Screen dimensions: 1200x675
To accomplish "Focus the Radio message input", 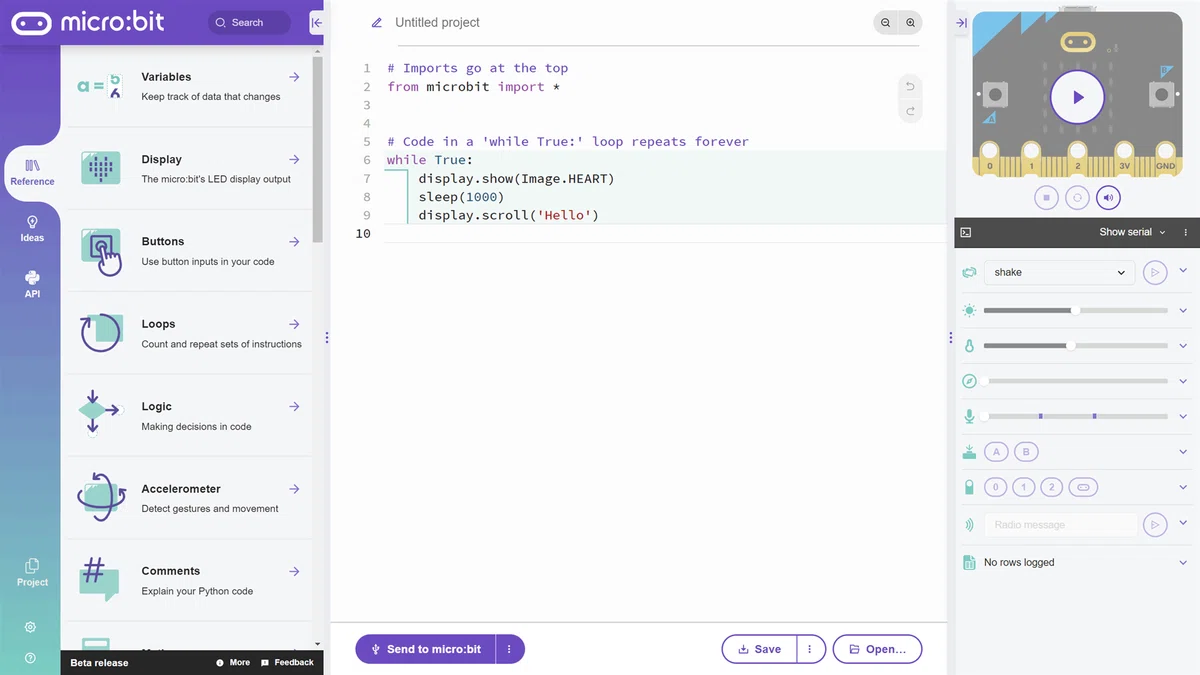I will (1061, 524).
